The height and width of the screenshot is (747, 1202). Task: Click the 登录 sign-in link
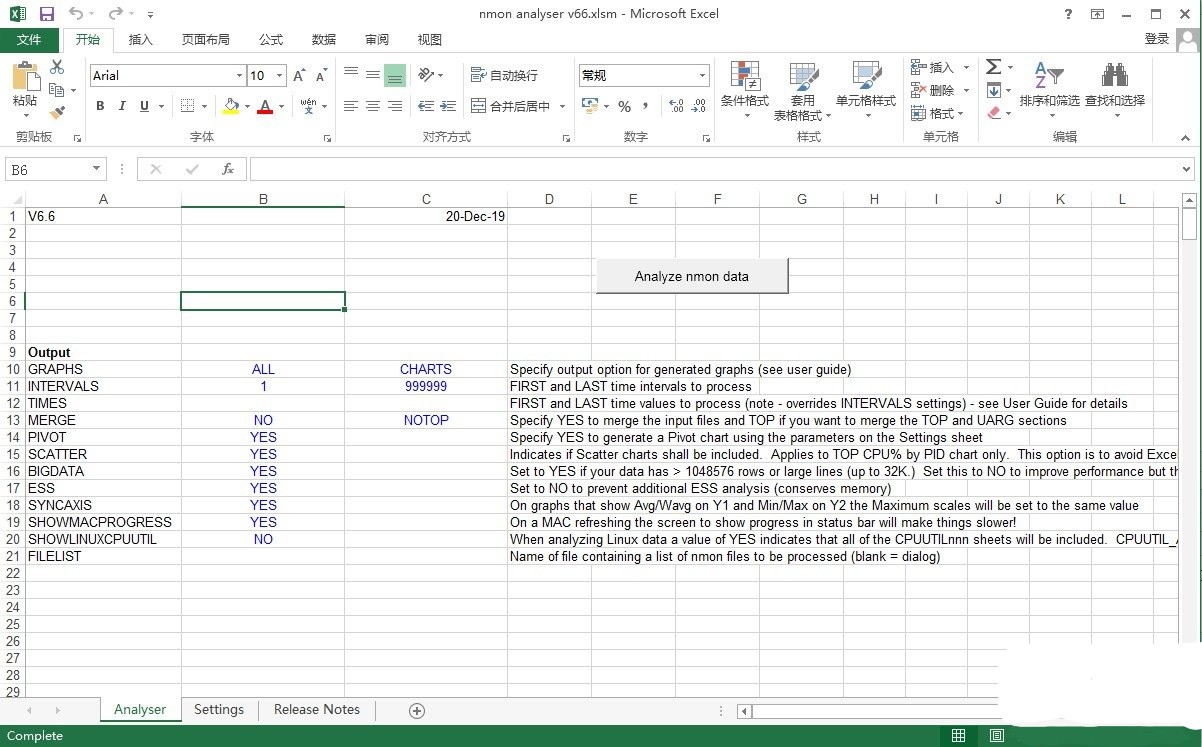coord(1156,39)
